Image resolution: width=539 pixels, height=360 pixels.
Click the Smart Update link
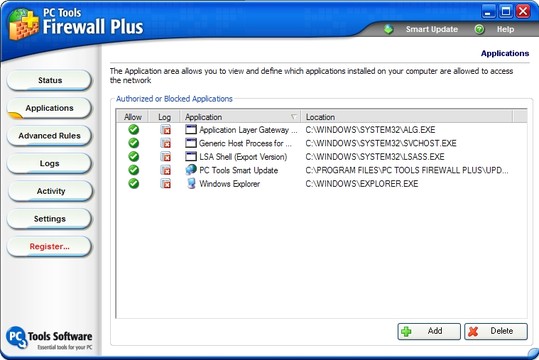click(432, 30)
